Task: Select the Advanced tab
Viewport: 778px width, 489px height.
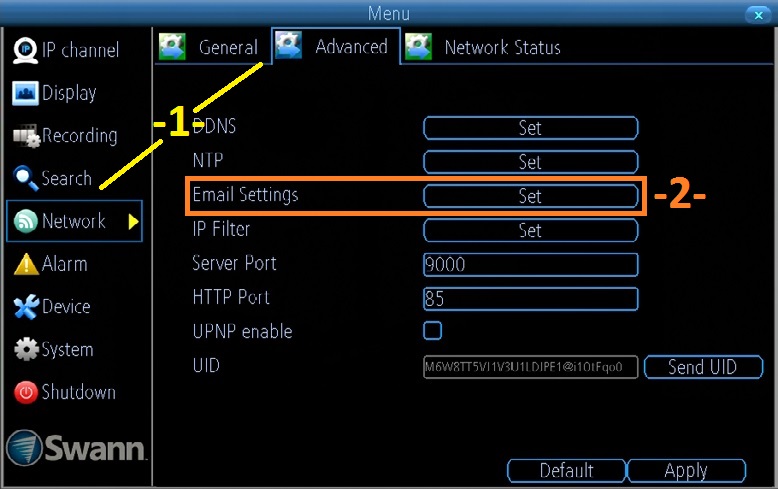Action: click(335, 47)
